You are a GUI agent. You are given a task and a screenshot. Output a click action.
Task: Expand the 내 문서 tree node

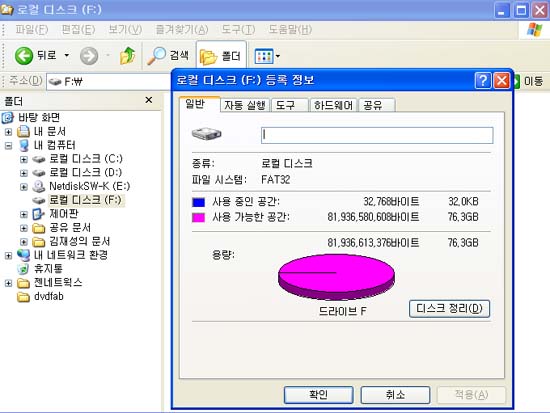tap(8, 132)
